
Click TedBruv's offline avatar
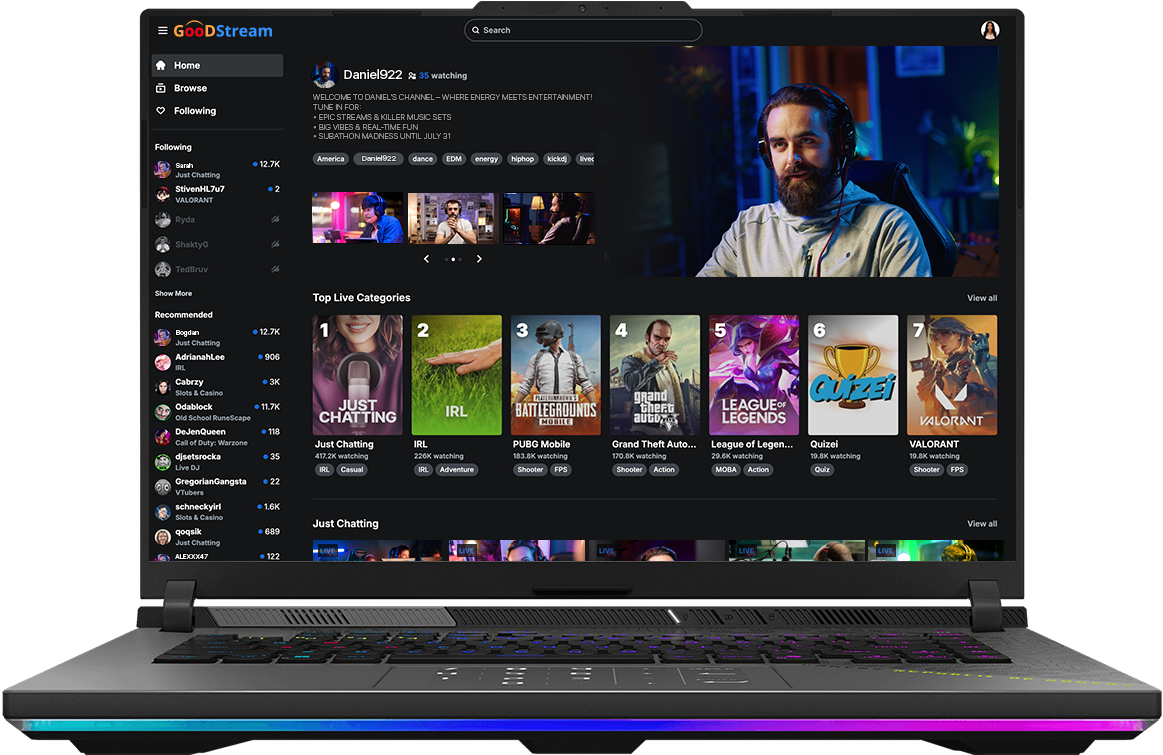click(162, 269)
